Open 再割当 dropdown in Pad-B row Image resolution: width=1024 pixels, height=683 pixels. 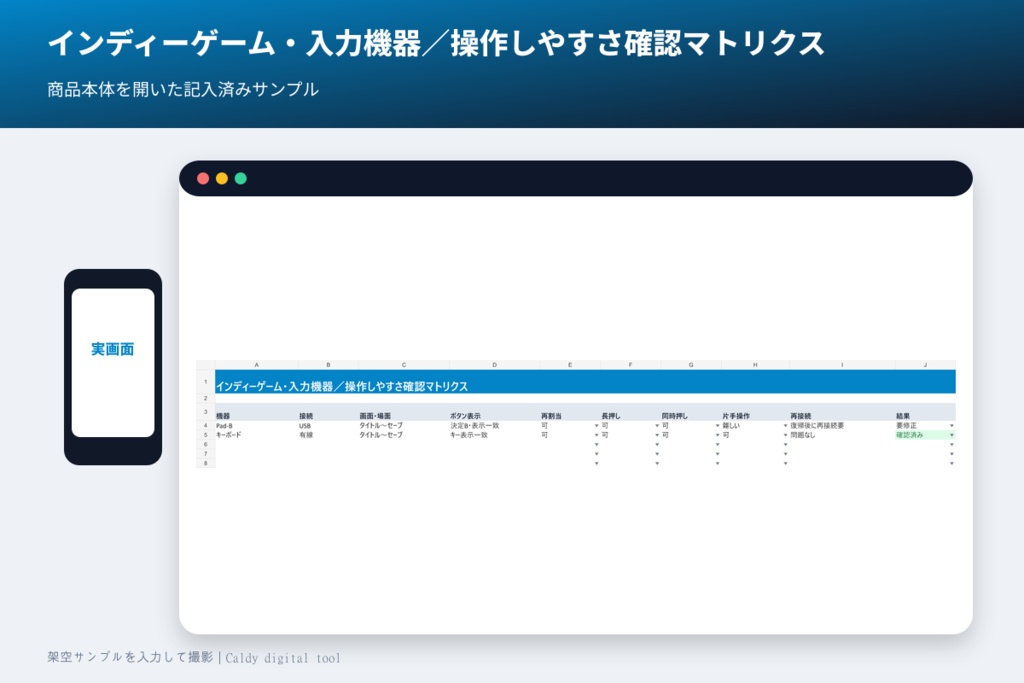596,426
